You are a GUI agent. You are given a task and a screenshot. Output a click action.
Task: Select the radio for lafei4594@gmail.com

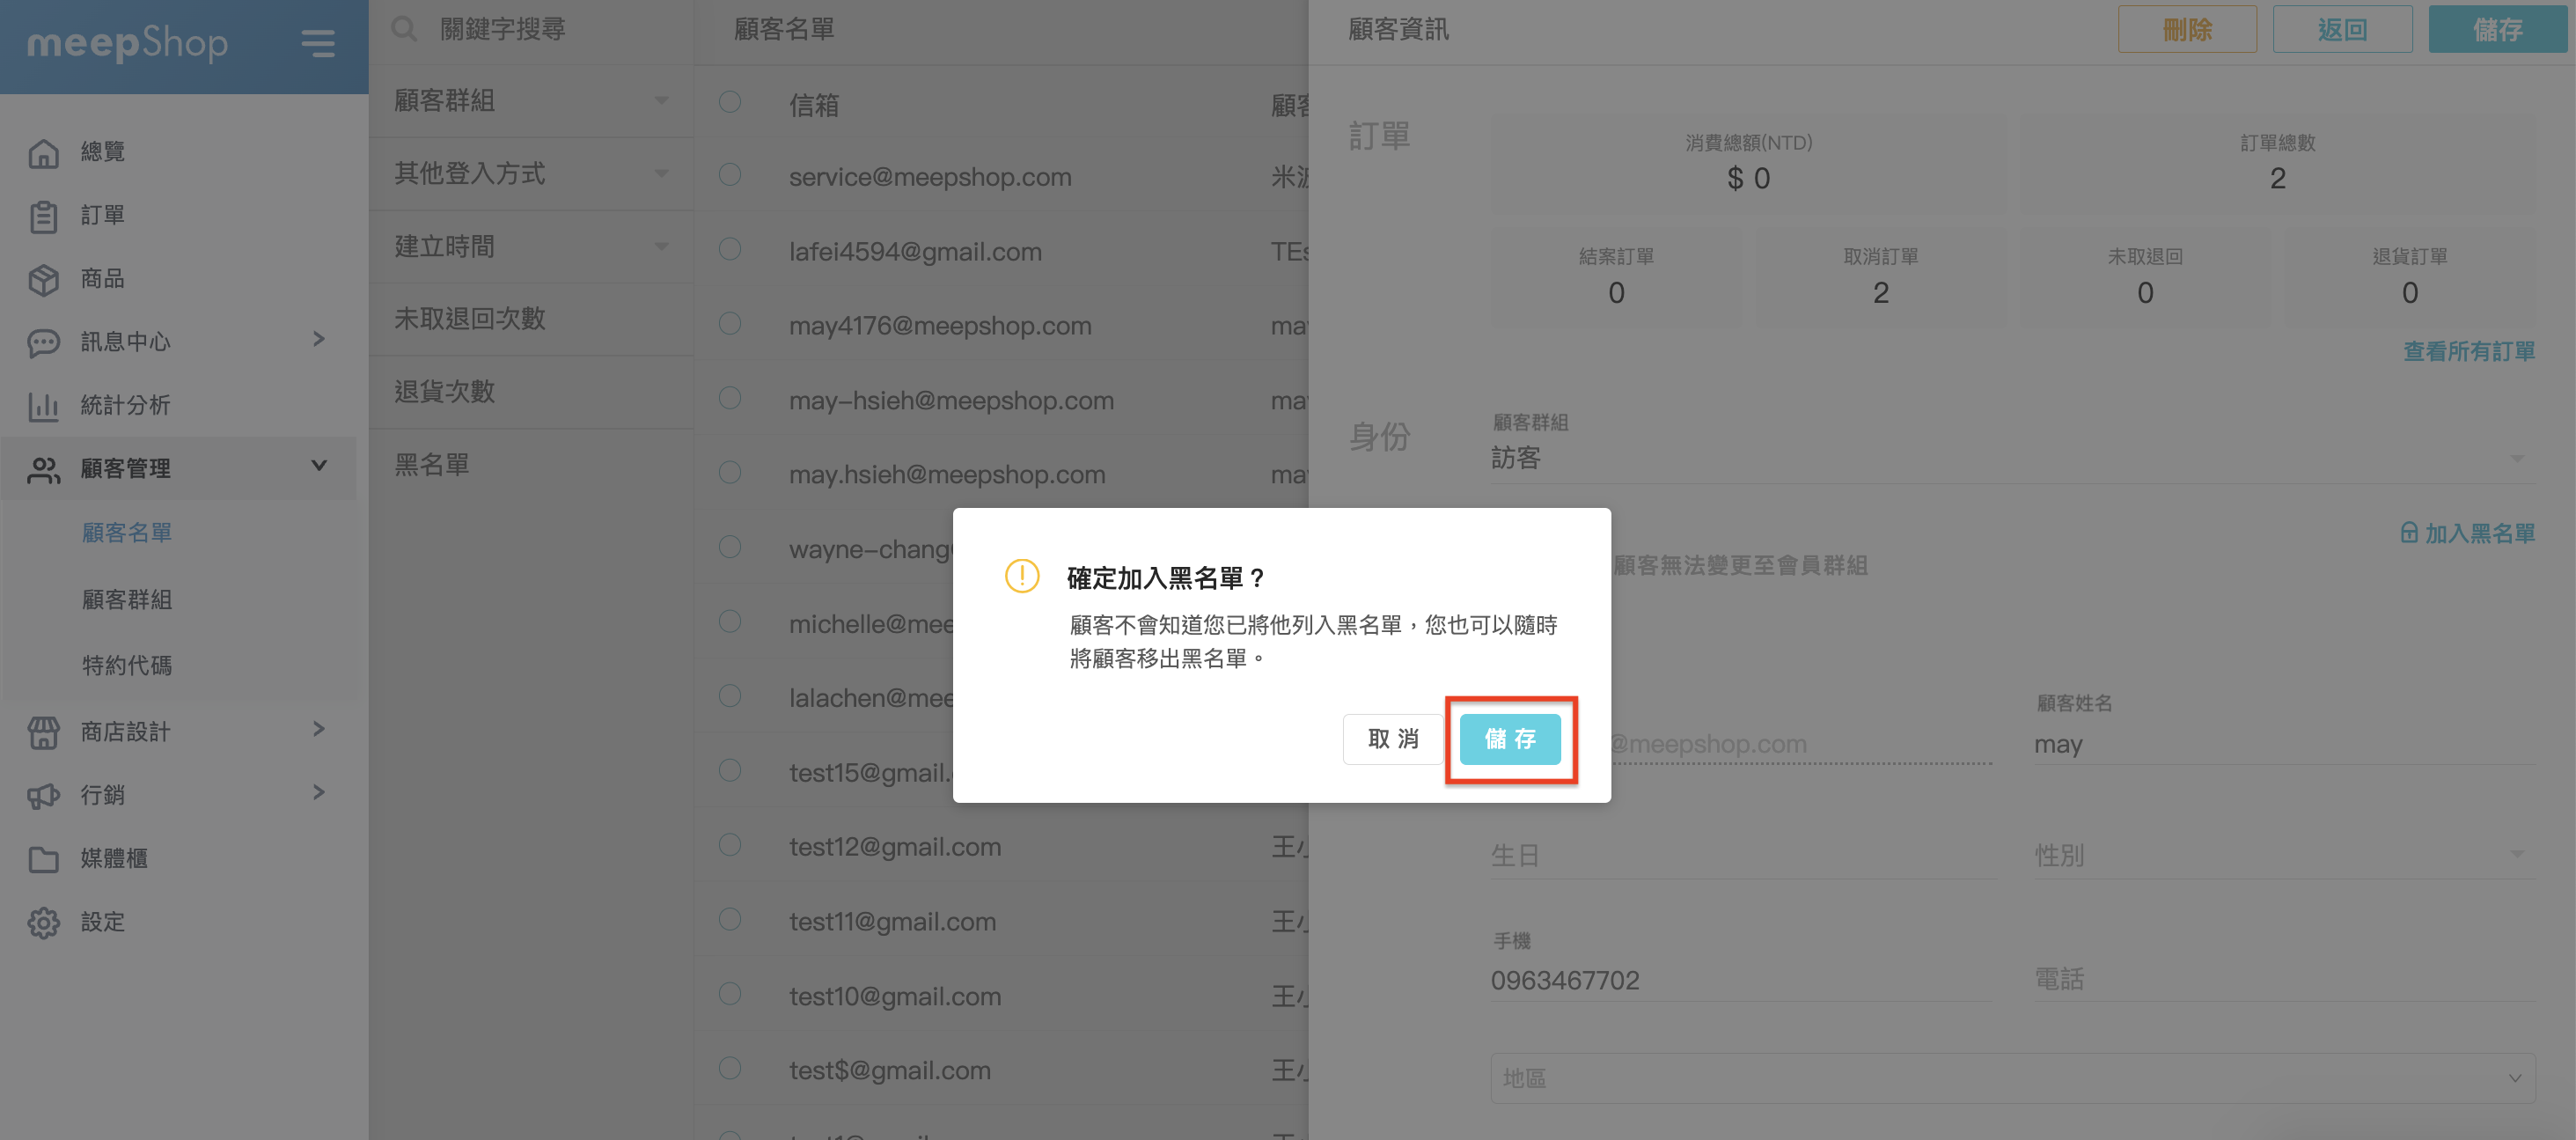point(730,249)
